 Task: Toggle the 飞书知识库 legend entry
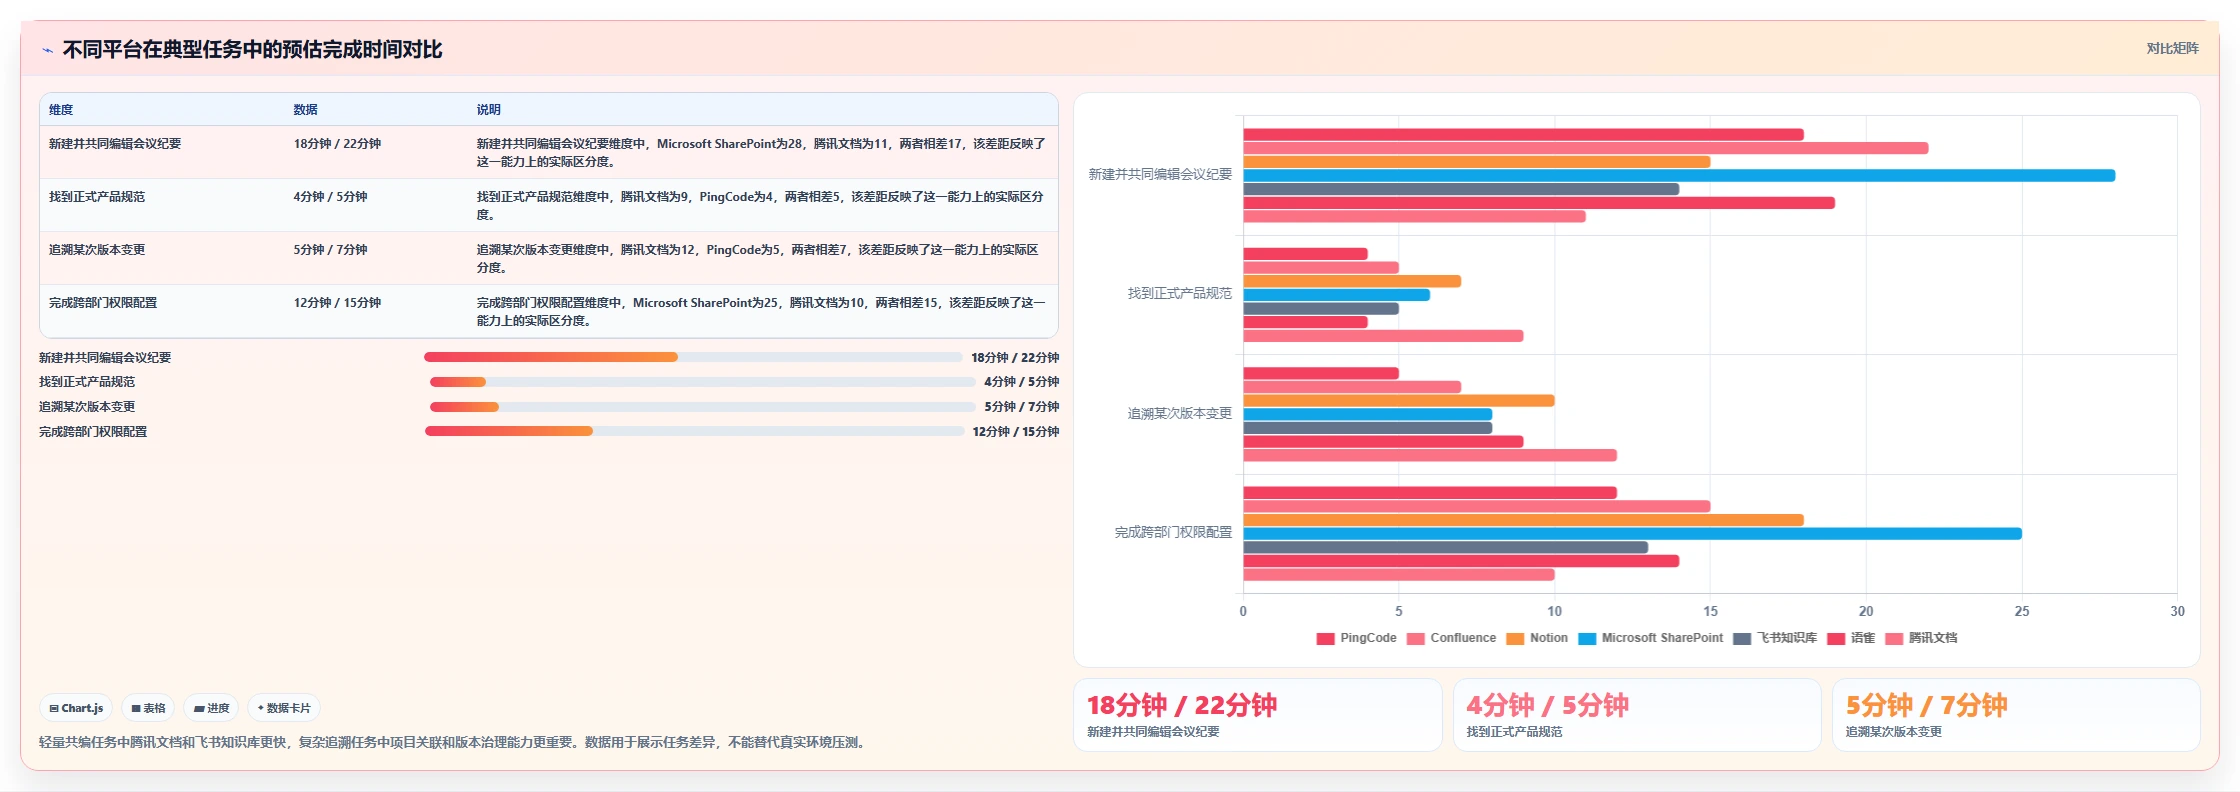pos(1775,638)
